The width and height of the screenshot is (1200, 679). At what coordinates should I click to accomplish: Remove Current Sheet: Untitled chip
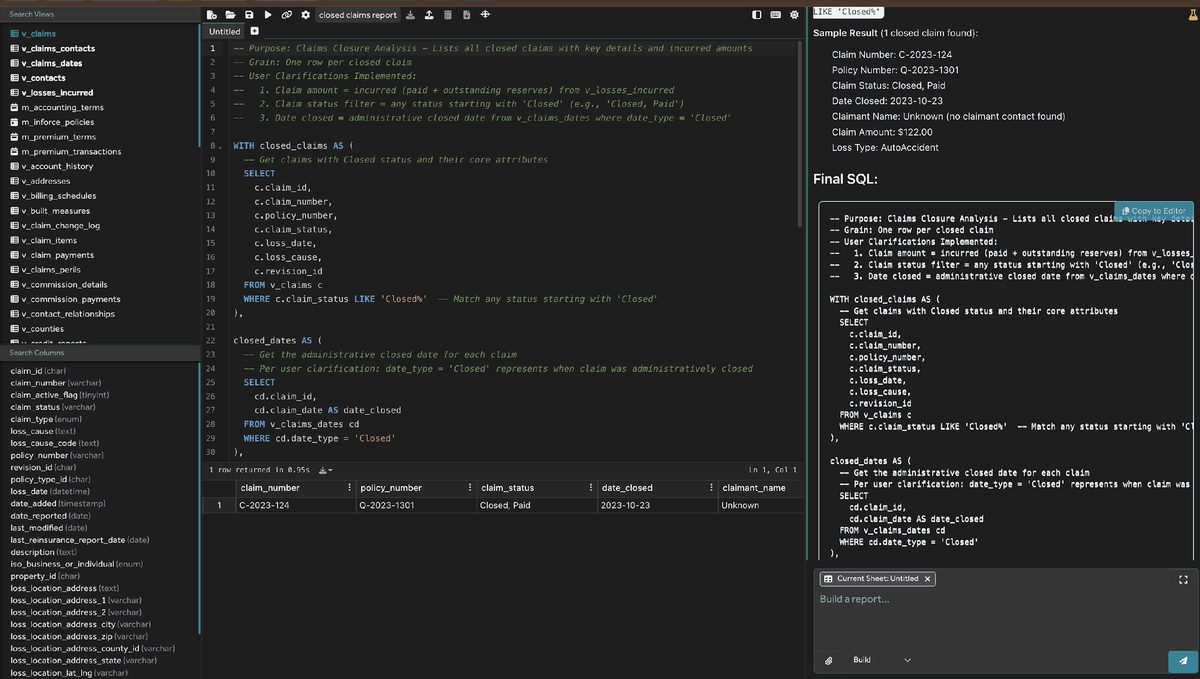(x=927, y=579)
